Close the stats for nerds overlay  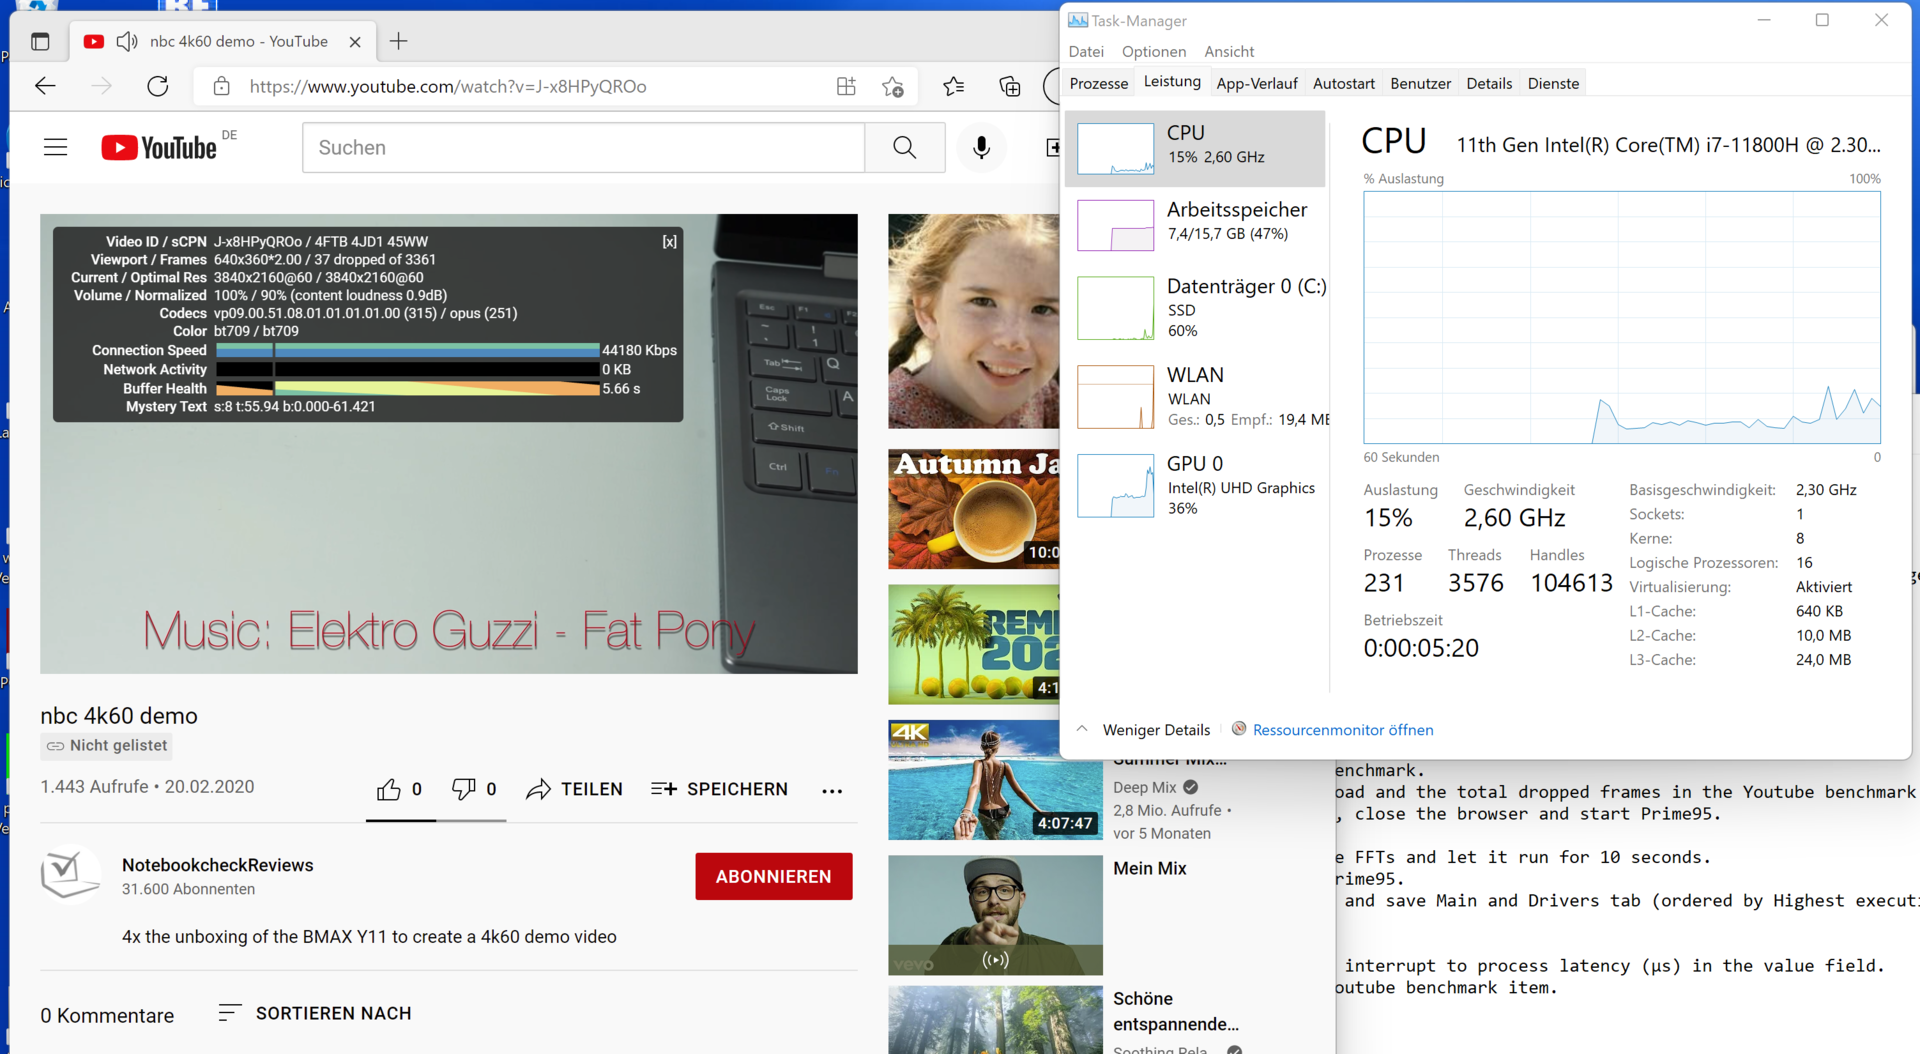[669, 242]
